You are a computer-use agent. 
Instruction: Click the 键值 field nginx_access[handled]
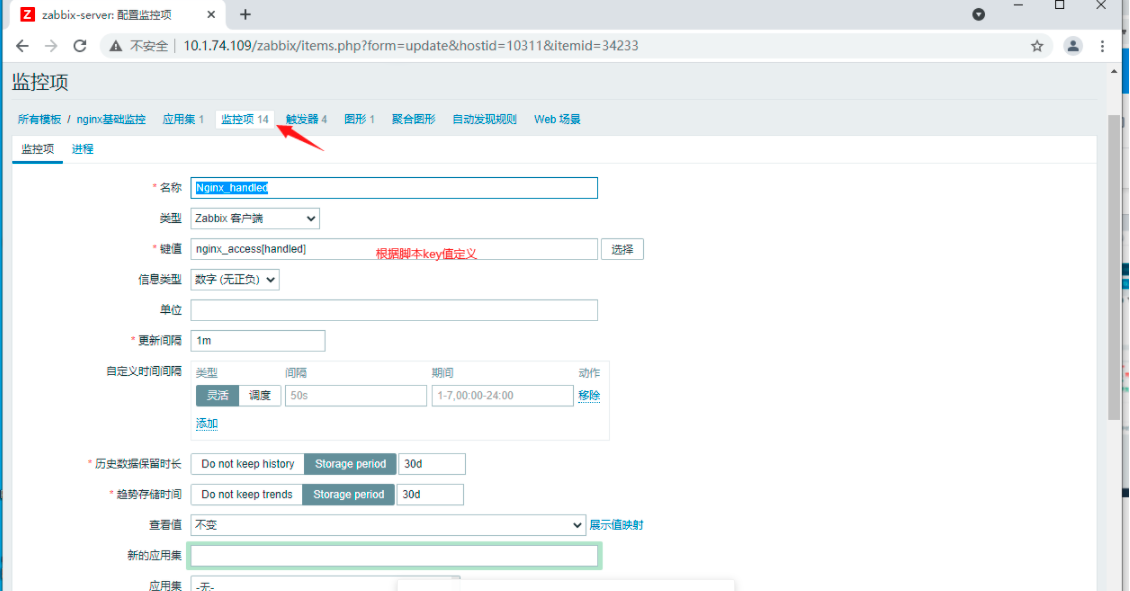(x=394, y=249)
